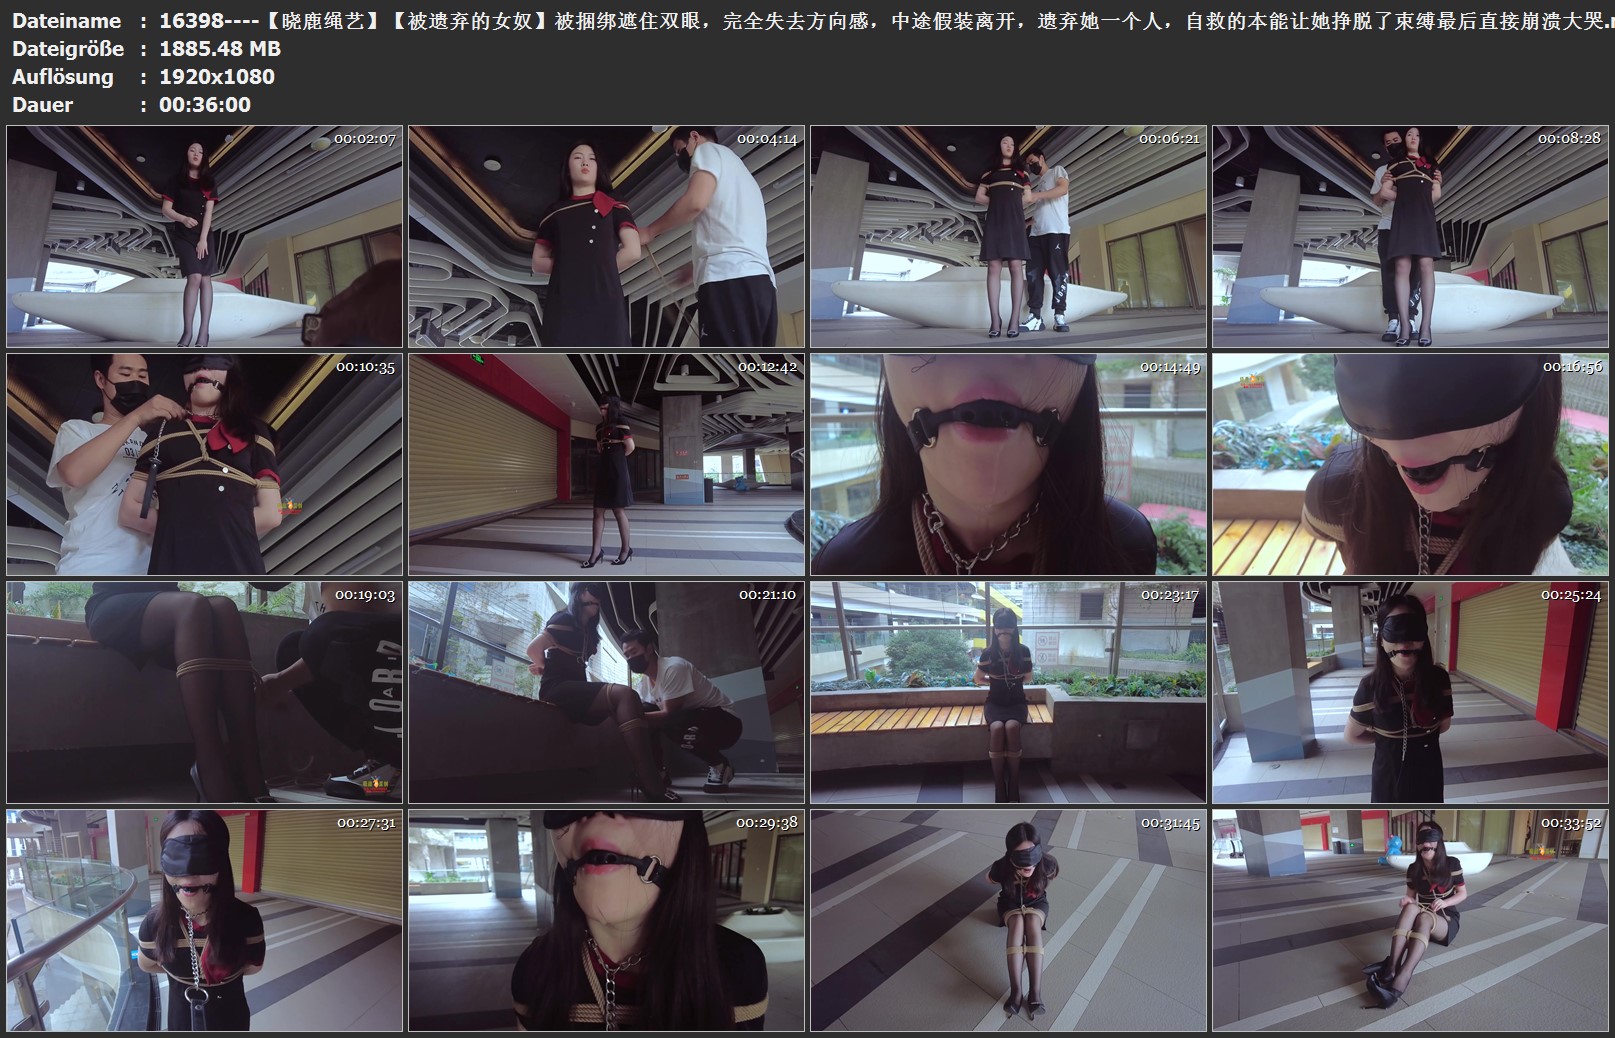The image size is (1615, 1038).
Task: Select the frame marked 00:29:38
Action: [606, 920]
